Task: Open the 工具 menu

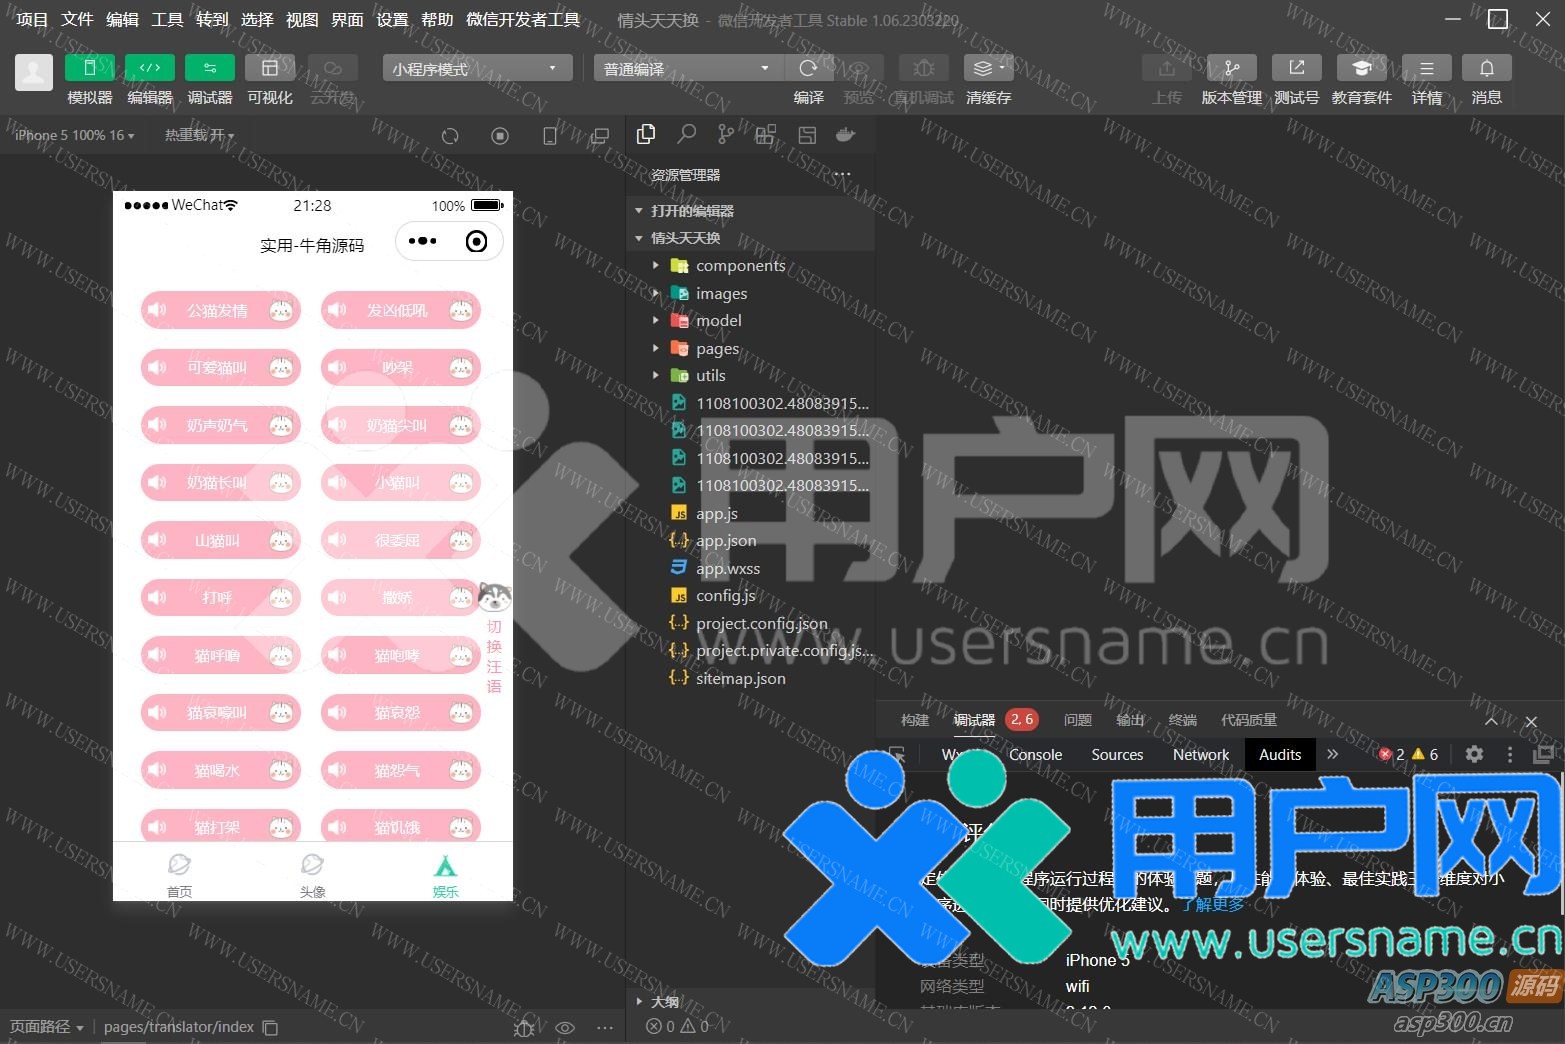Action: tap(166, 19)
